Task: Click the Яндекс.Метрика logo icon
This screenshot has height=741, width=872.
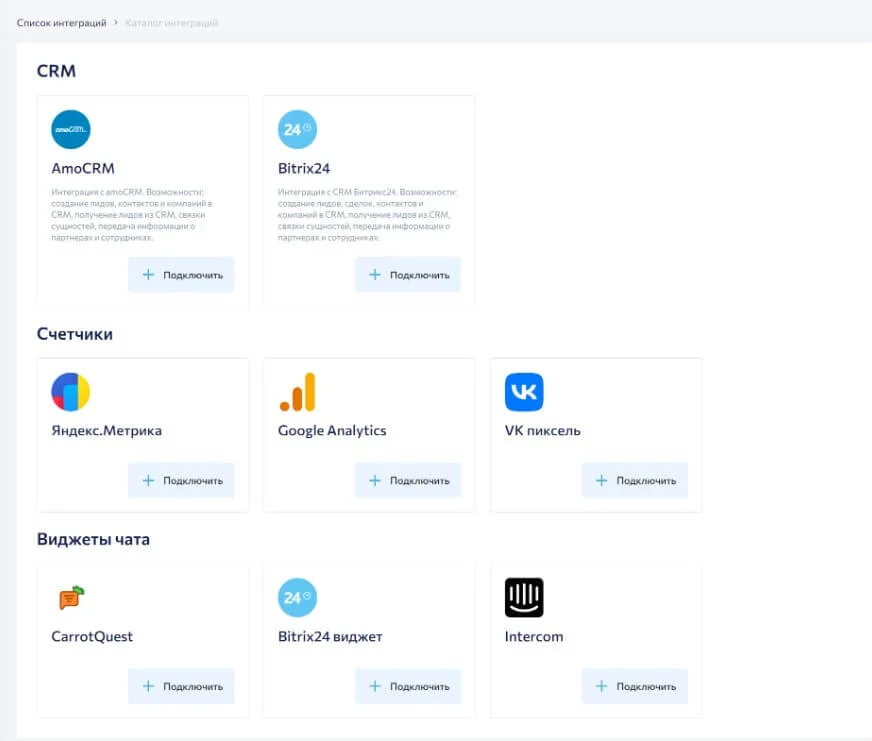Action: [x=71, y=392]
